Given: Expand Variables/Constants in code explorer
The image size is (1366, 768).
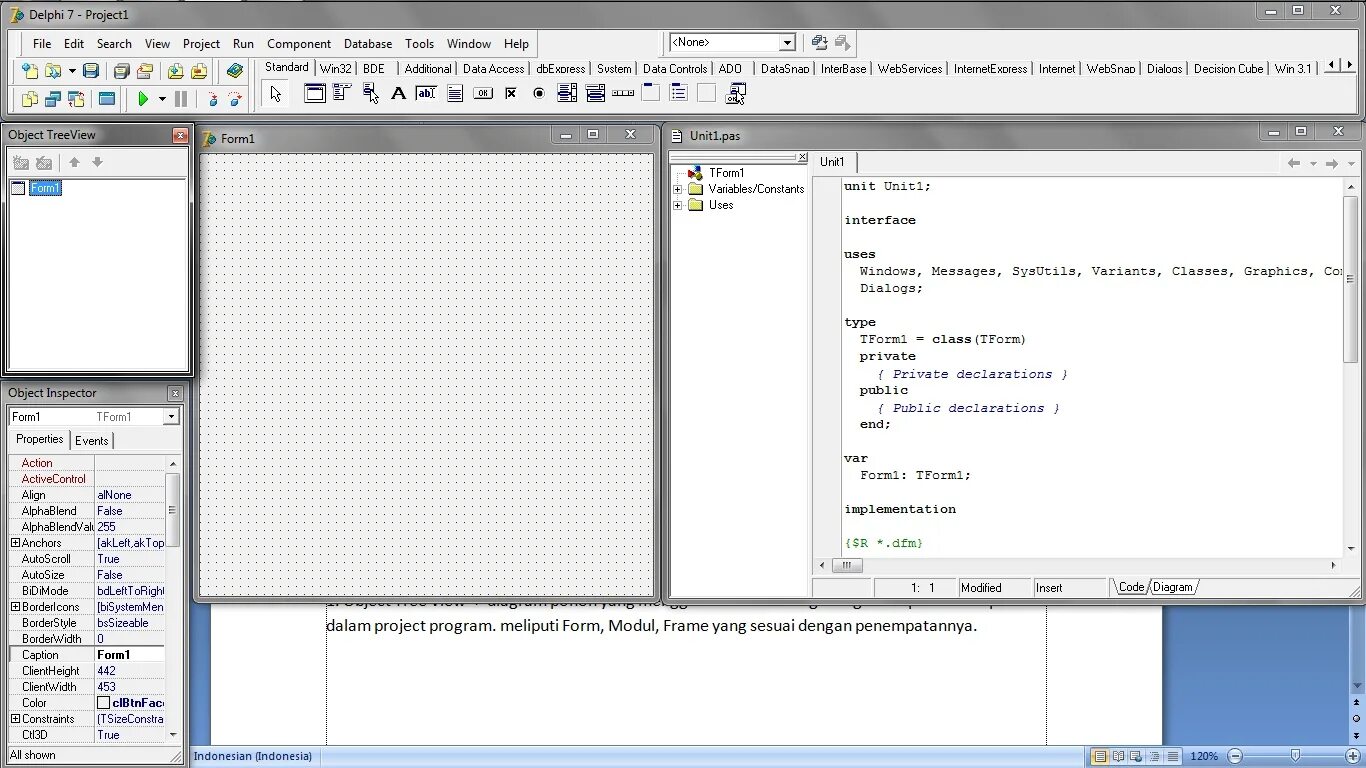Looking at the screenshot, I should tap(678, 189).
